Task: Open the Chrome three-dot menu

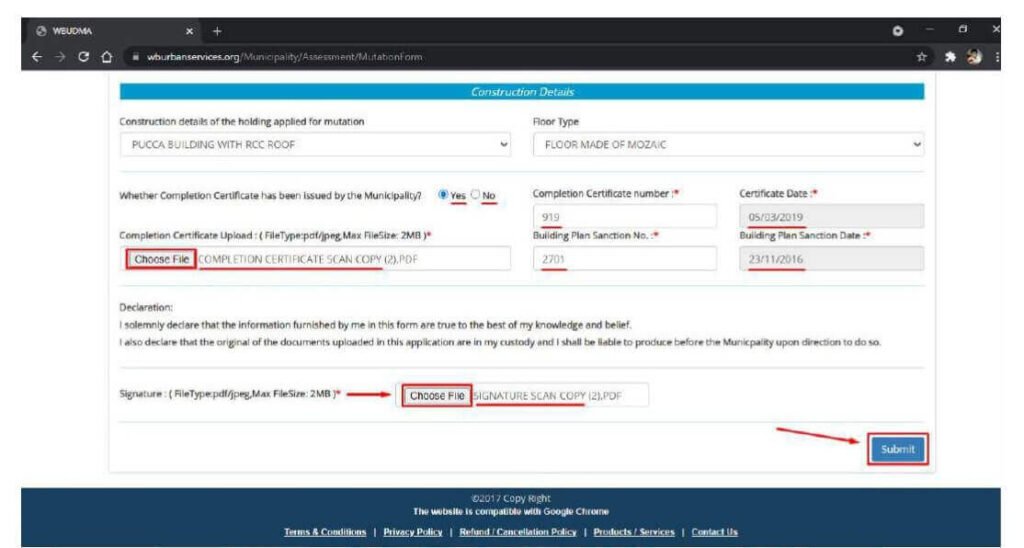Action: (x=997, y=57)
